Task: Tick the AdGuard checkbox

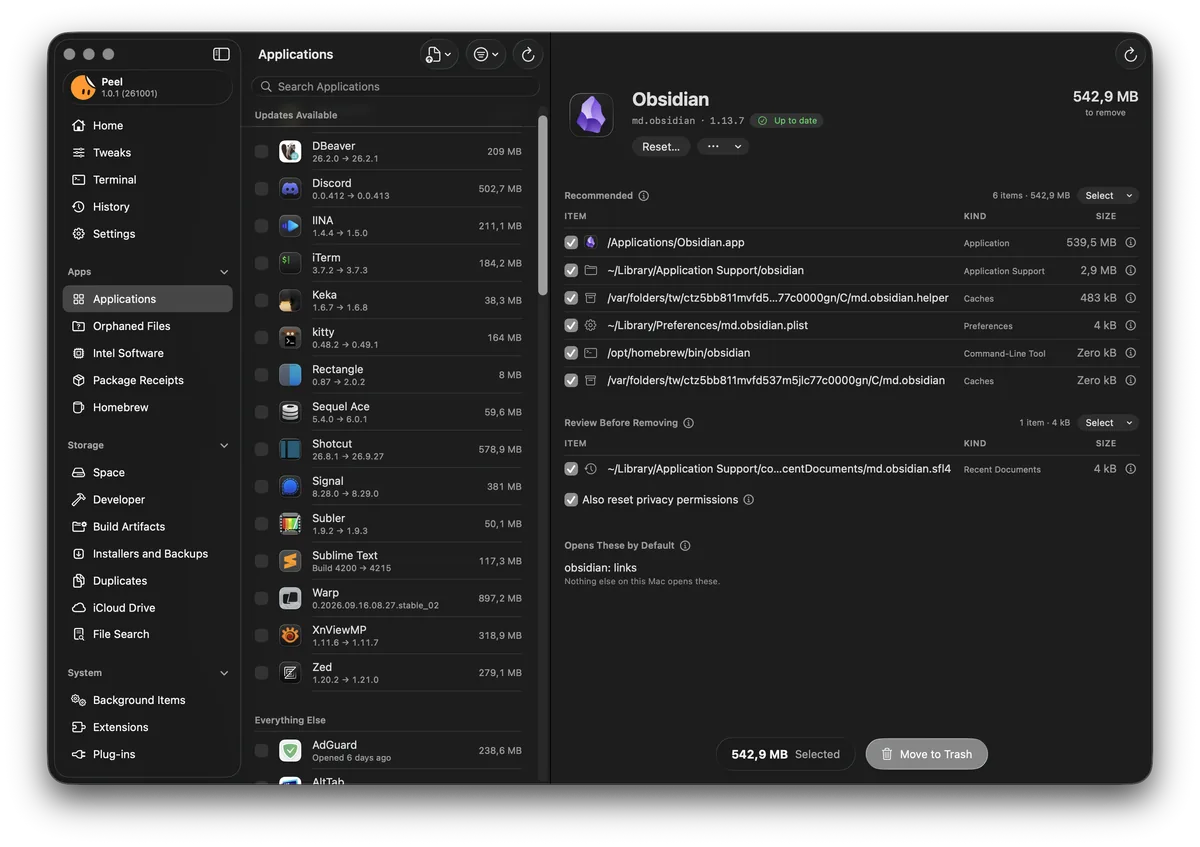Action: [261, 750]
